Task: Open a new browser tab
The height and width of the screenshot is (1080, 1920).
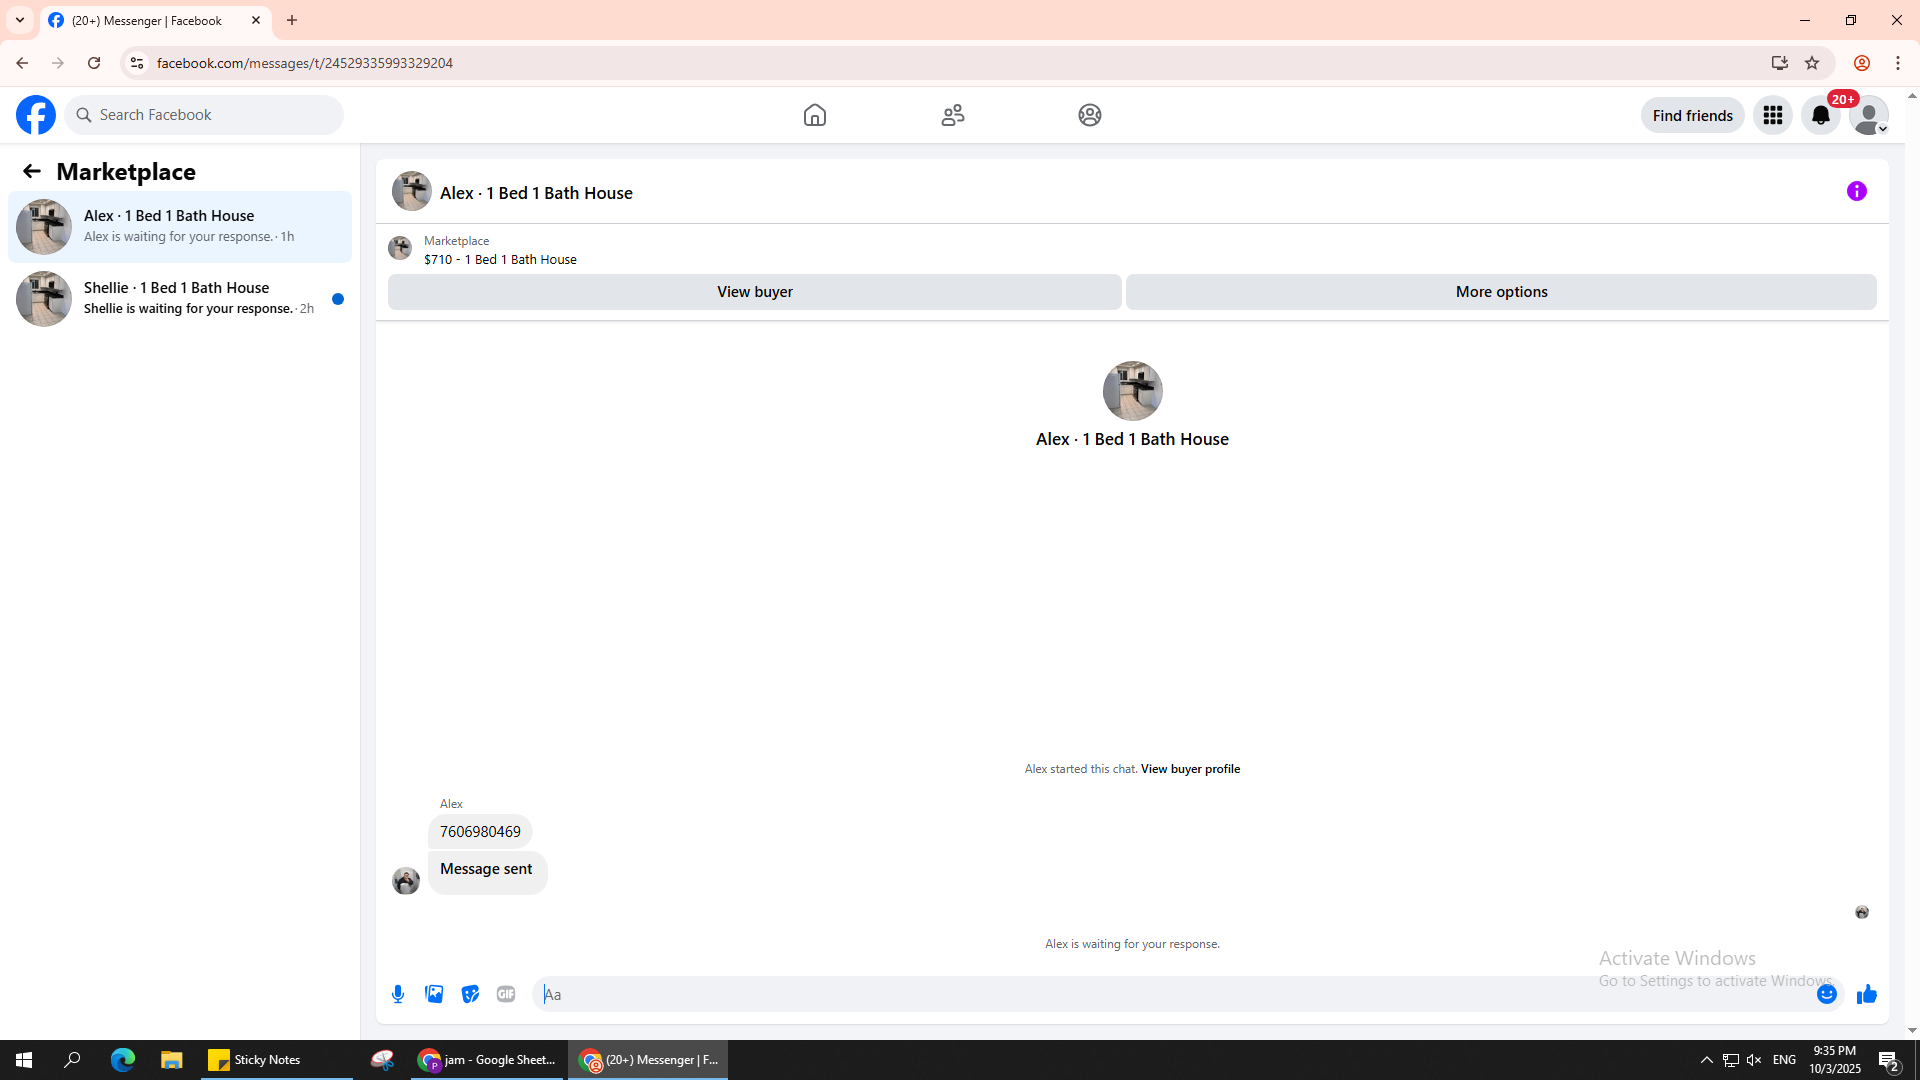Action: tap(292, 20)
